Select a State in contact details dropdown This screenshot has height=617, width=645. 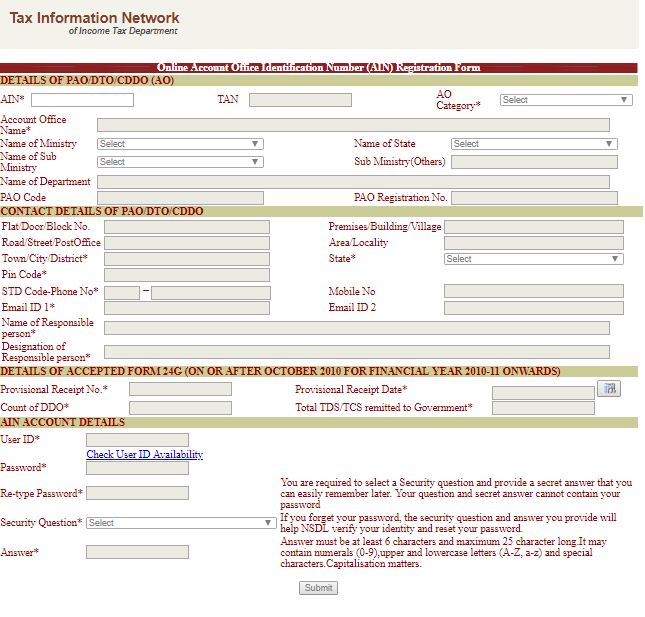(x=533, y=259)
